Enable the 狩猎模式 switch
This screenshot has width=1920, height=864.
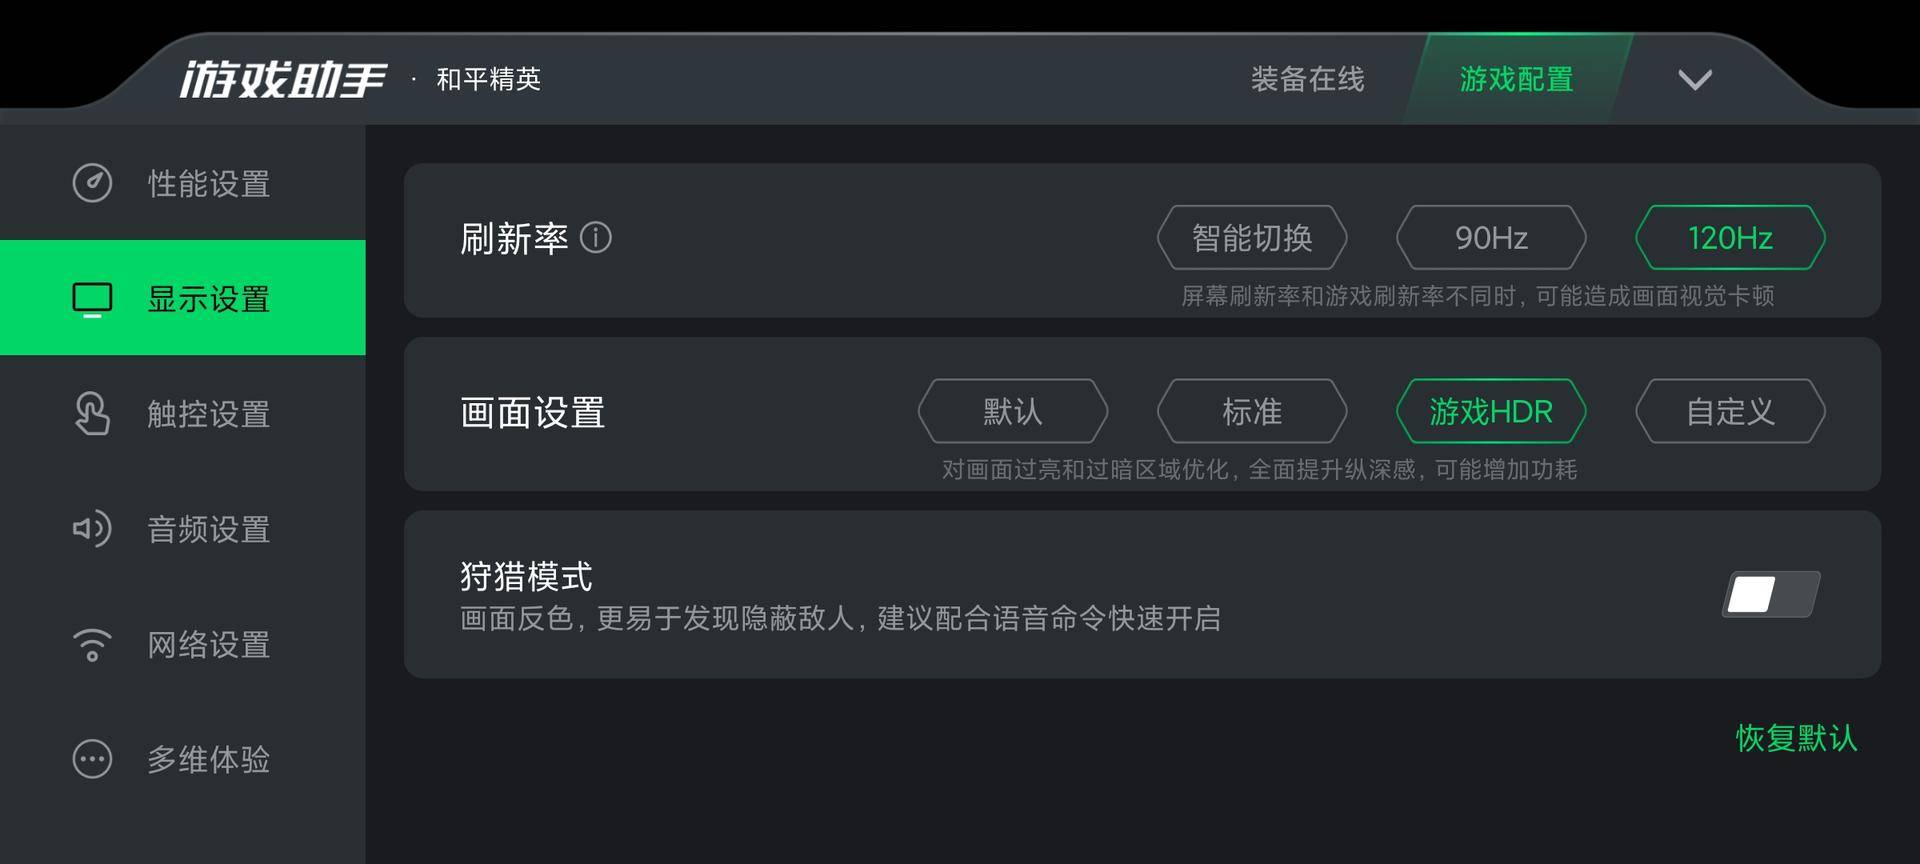(1768, 594)
